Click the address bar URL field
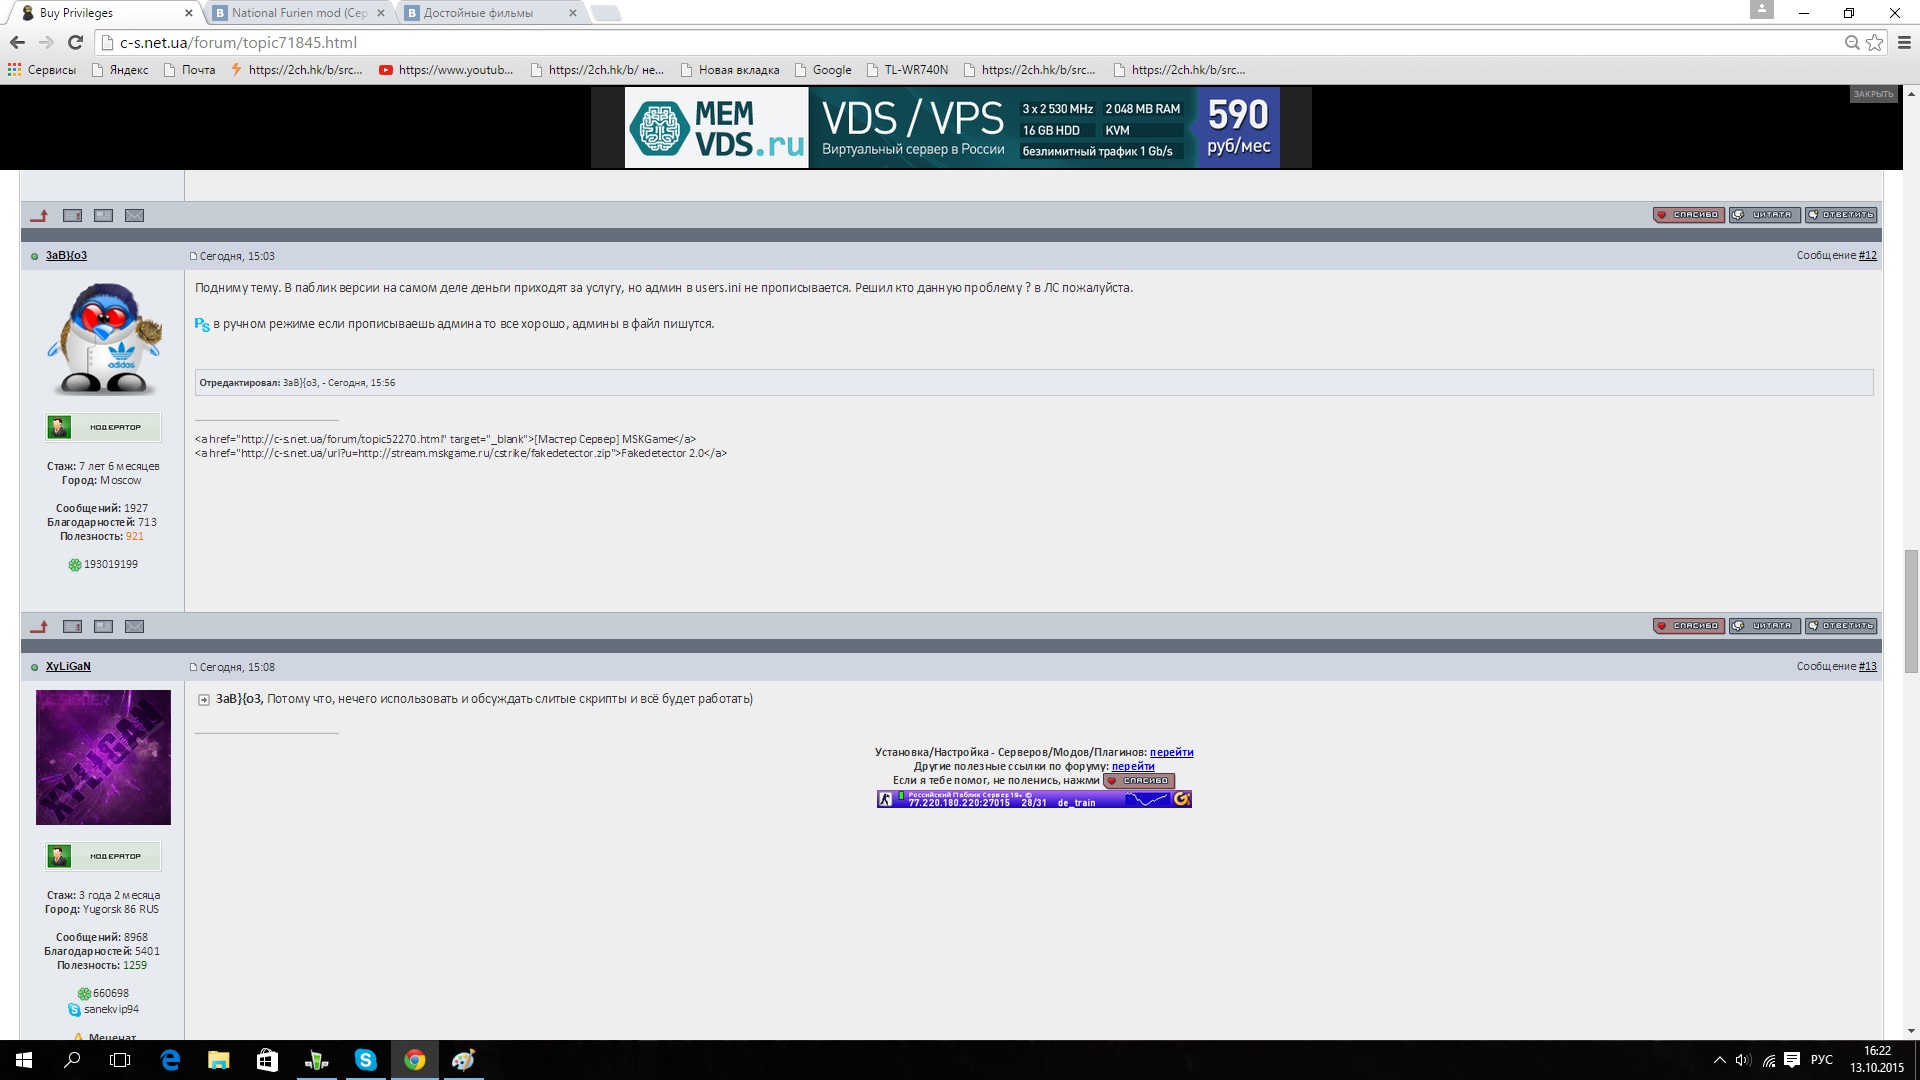This screenshot has height=1080, width=1920. pos(970,42)
